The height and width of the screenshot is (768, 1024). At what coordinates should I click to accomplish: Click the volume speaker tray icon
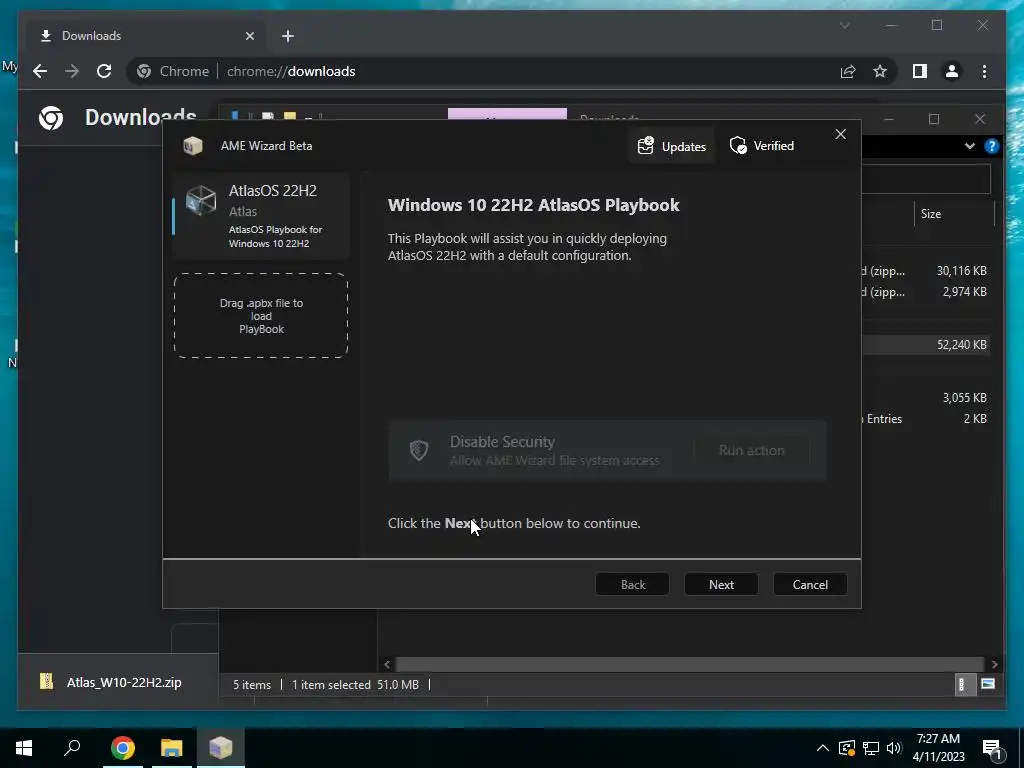coord(894,748)
